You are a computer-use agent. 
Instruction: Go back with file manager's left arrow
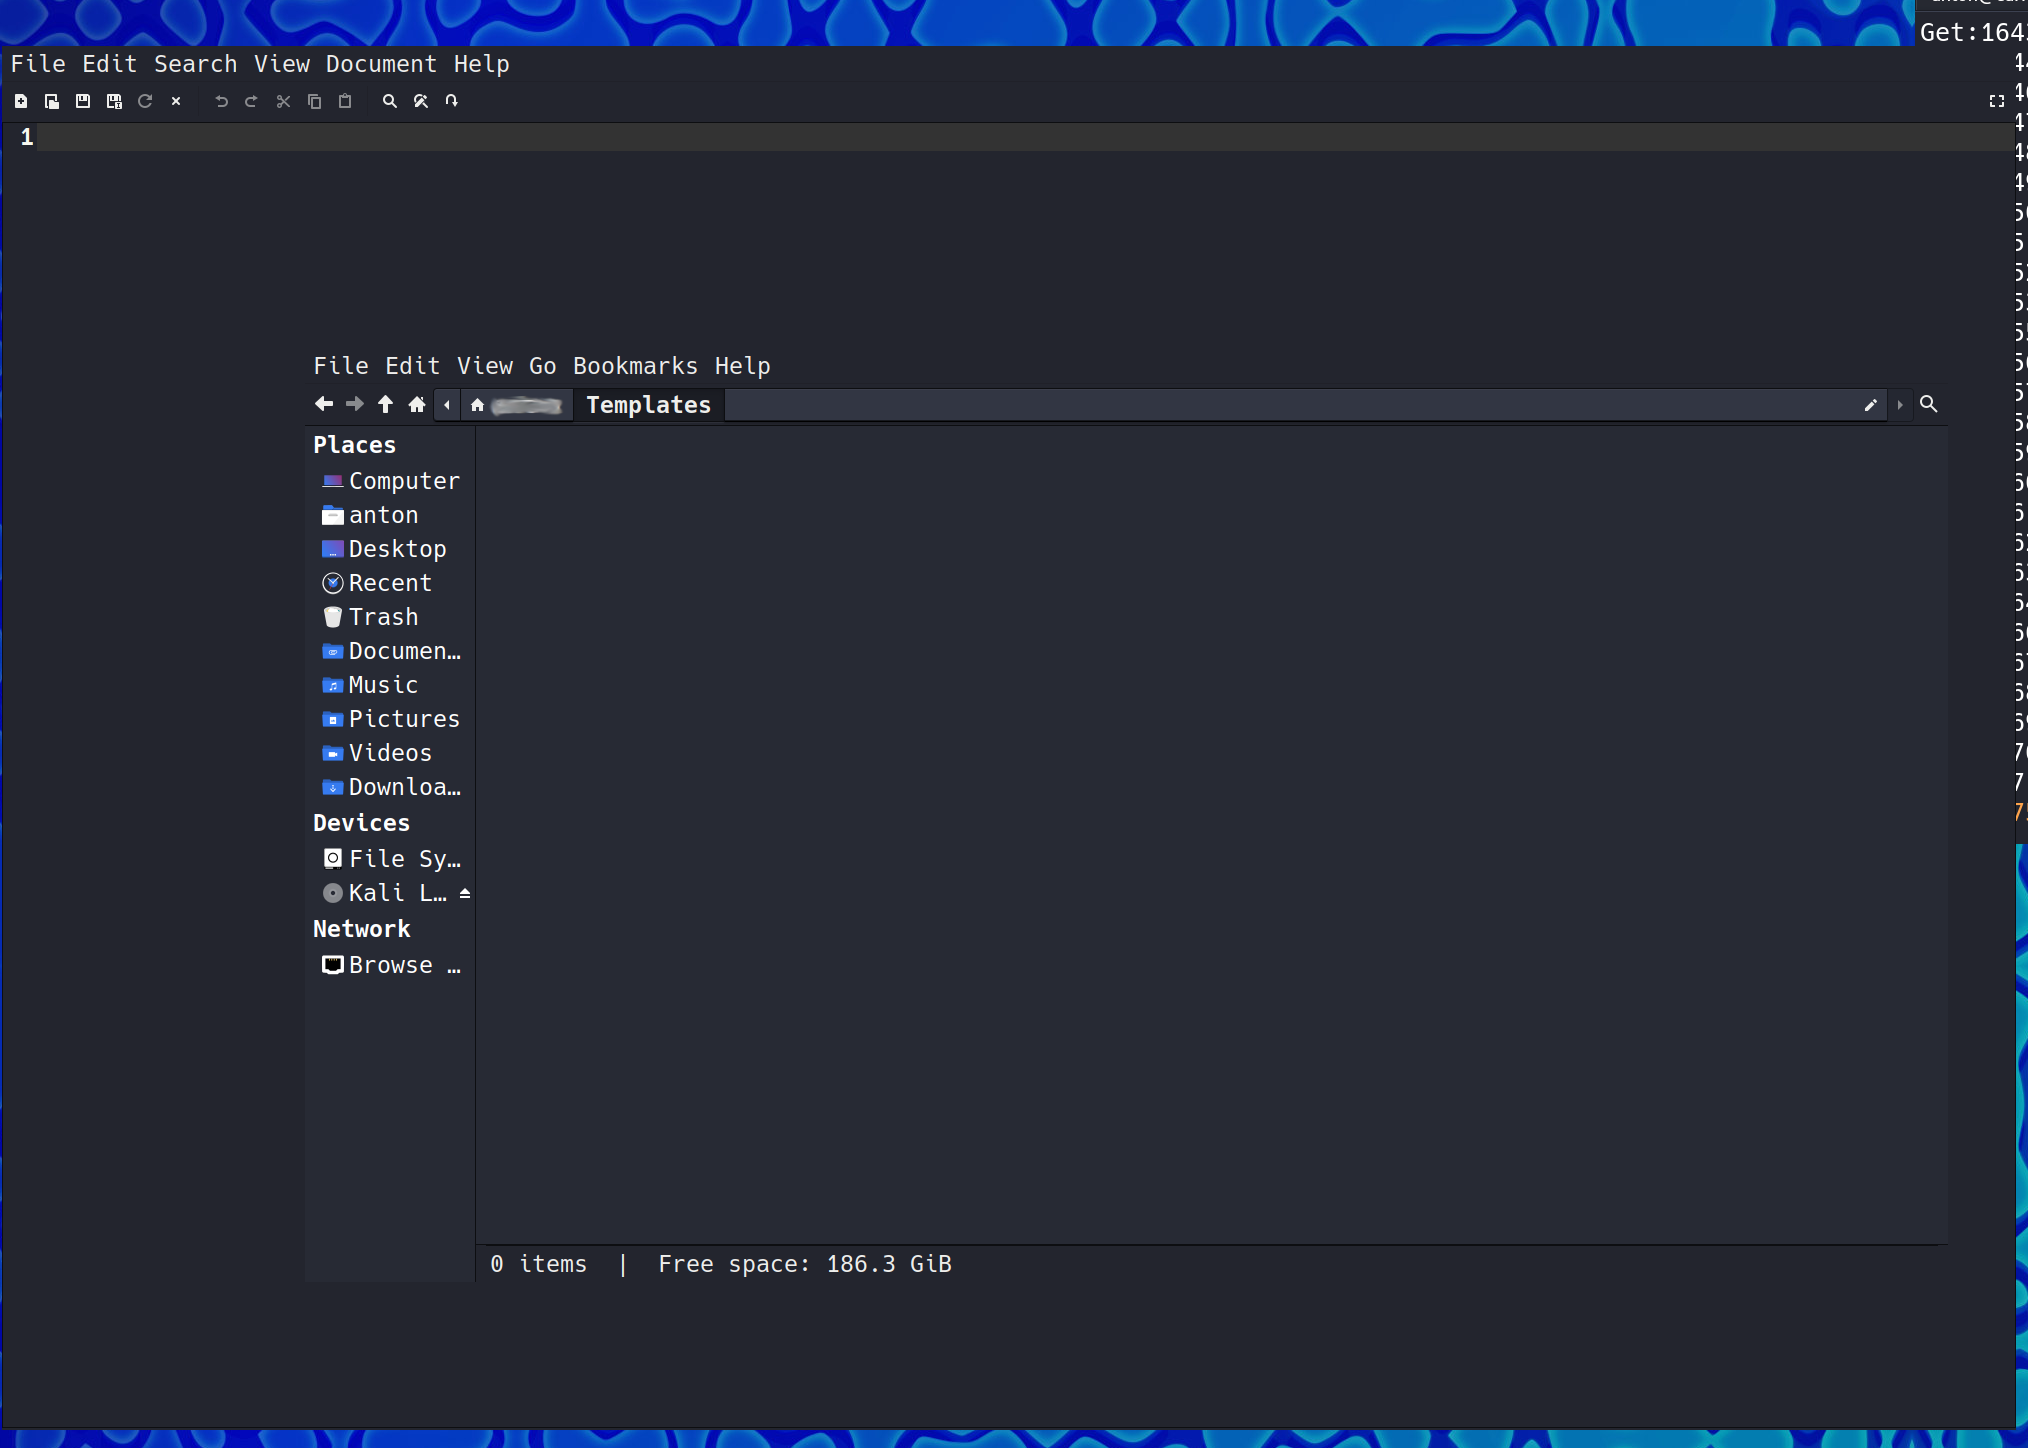[x=324, y=404]
